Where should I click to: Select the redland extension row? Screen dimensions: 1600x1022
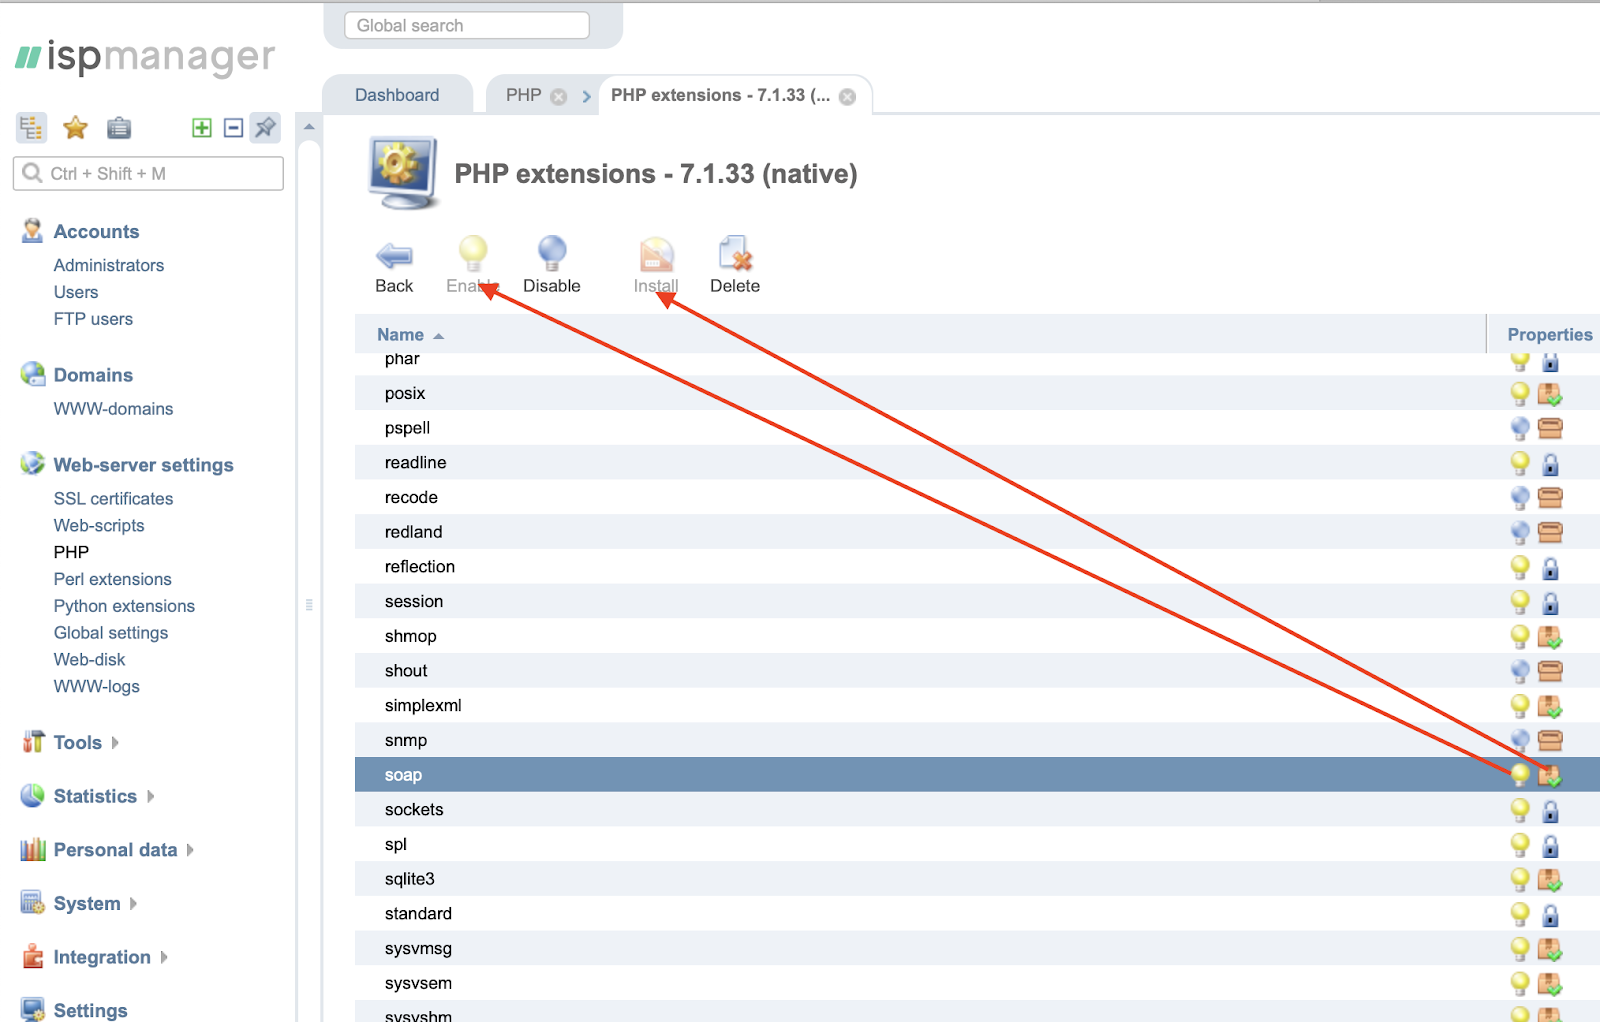click(977, 532)
